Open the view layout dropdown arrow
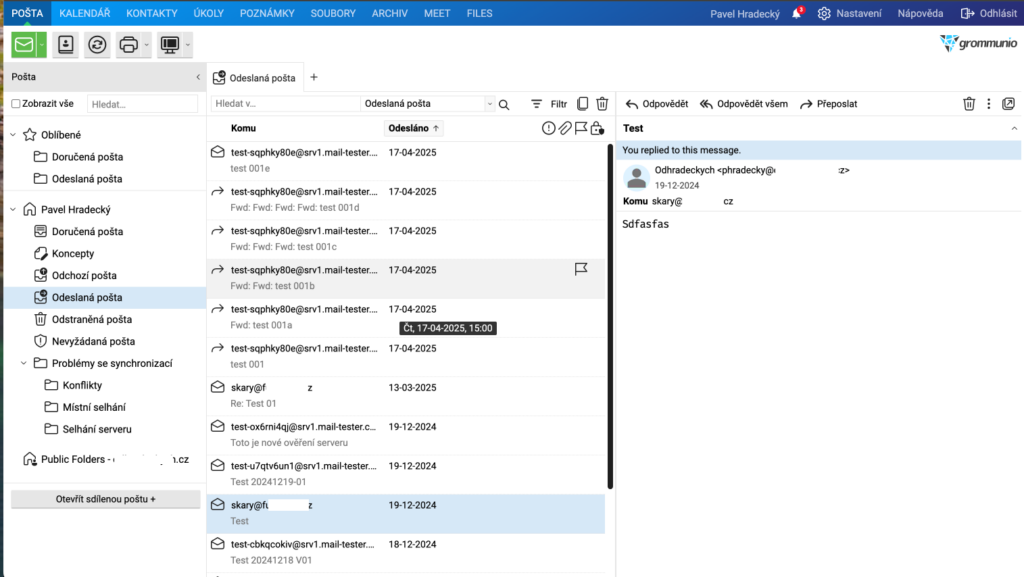1024x577 pixels. pyautogui.click(x=187, y=44)
